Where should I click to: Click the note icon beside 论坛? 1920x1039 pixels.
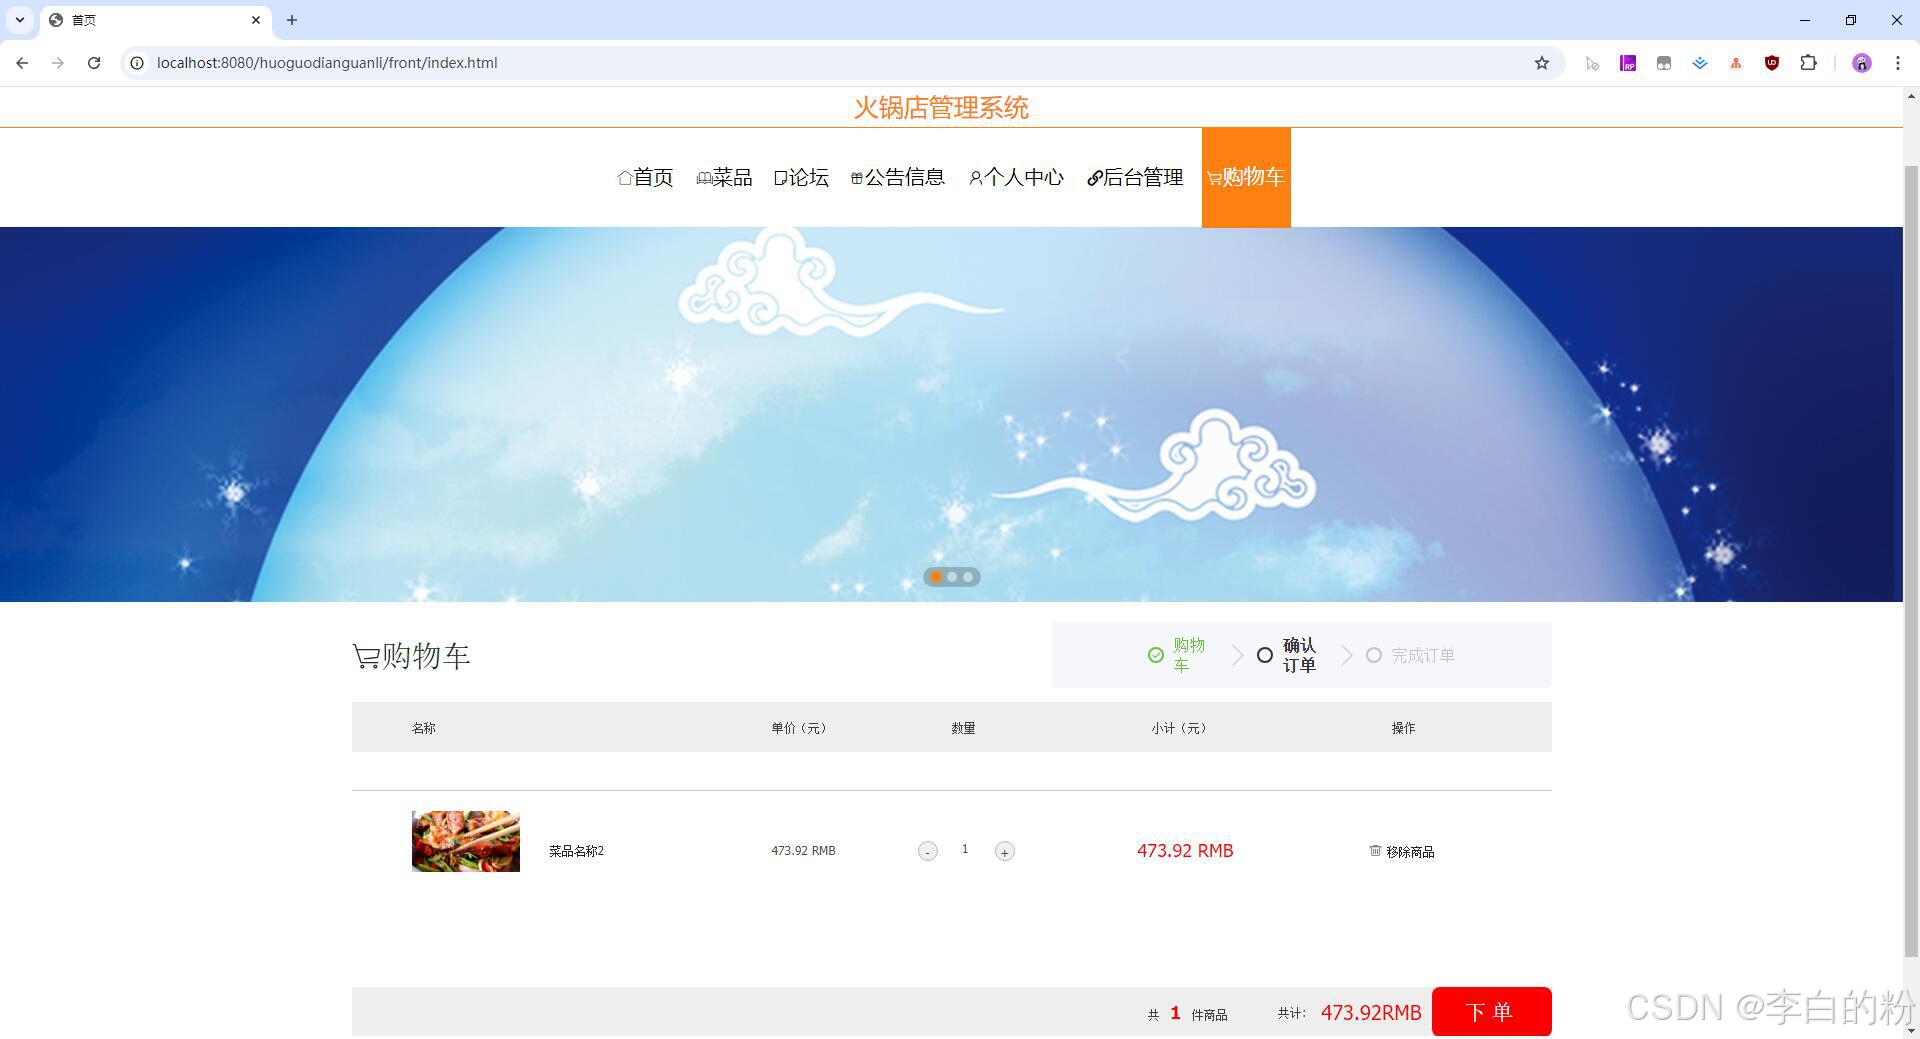[781, 178]
